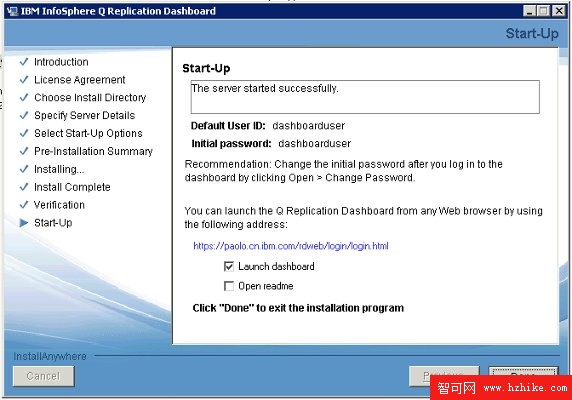Click the Select Start-Up Options checkmark
This screenshot has height=400, width=572.
[24, 133]
